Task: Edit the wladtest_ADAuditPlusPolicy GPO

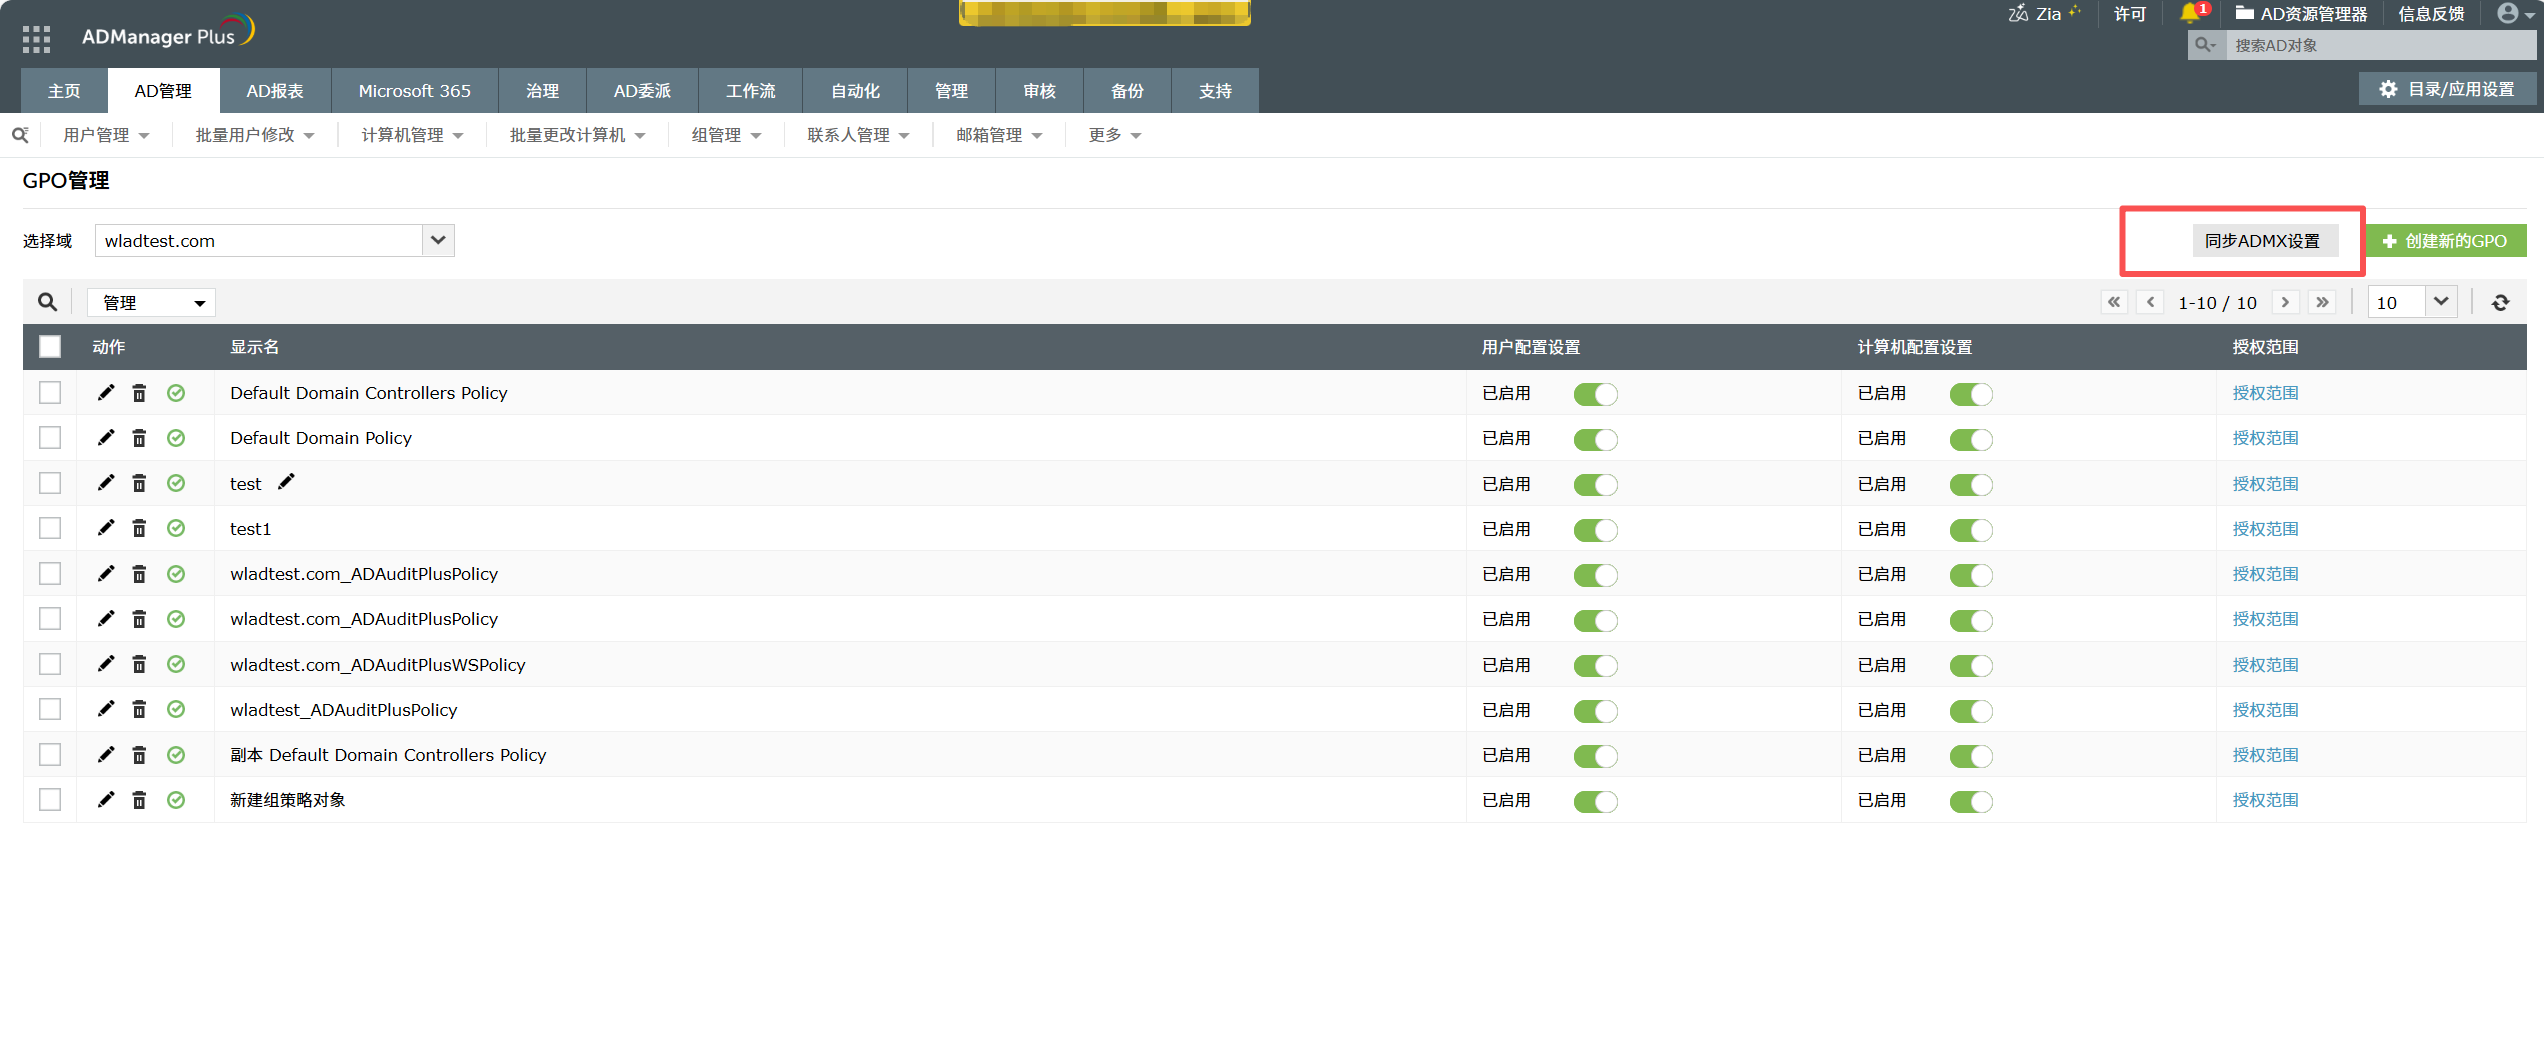Action: (x=106, y=708)
